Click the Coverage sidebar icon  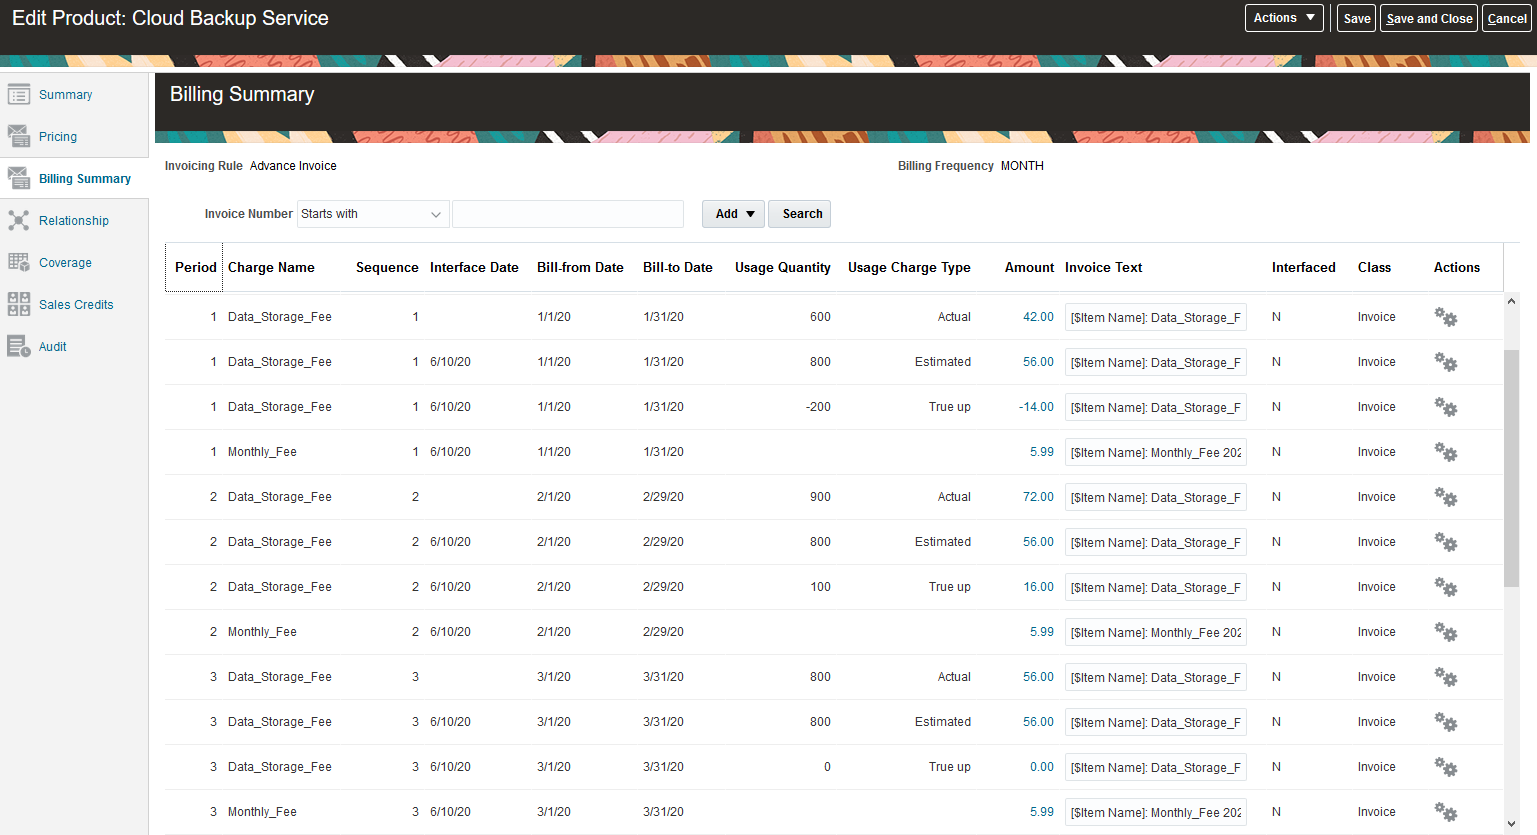click(18, 263)
